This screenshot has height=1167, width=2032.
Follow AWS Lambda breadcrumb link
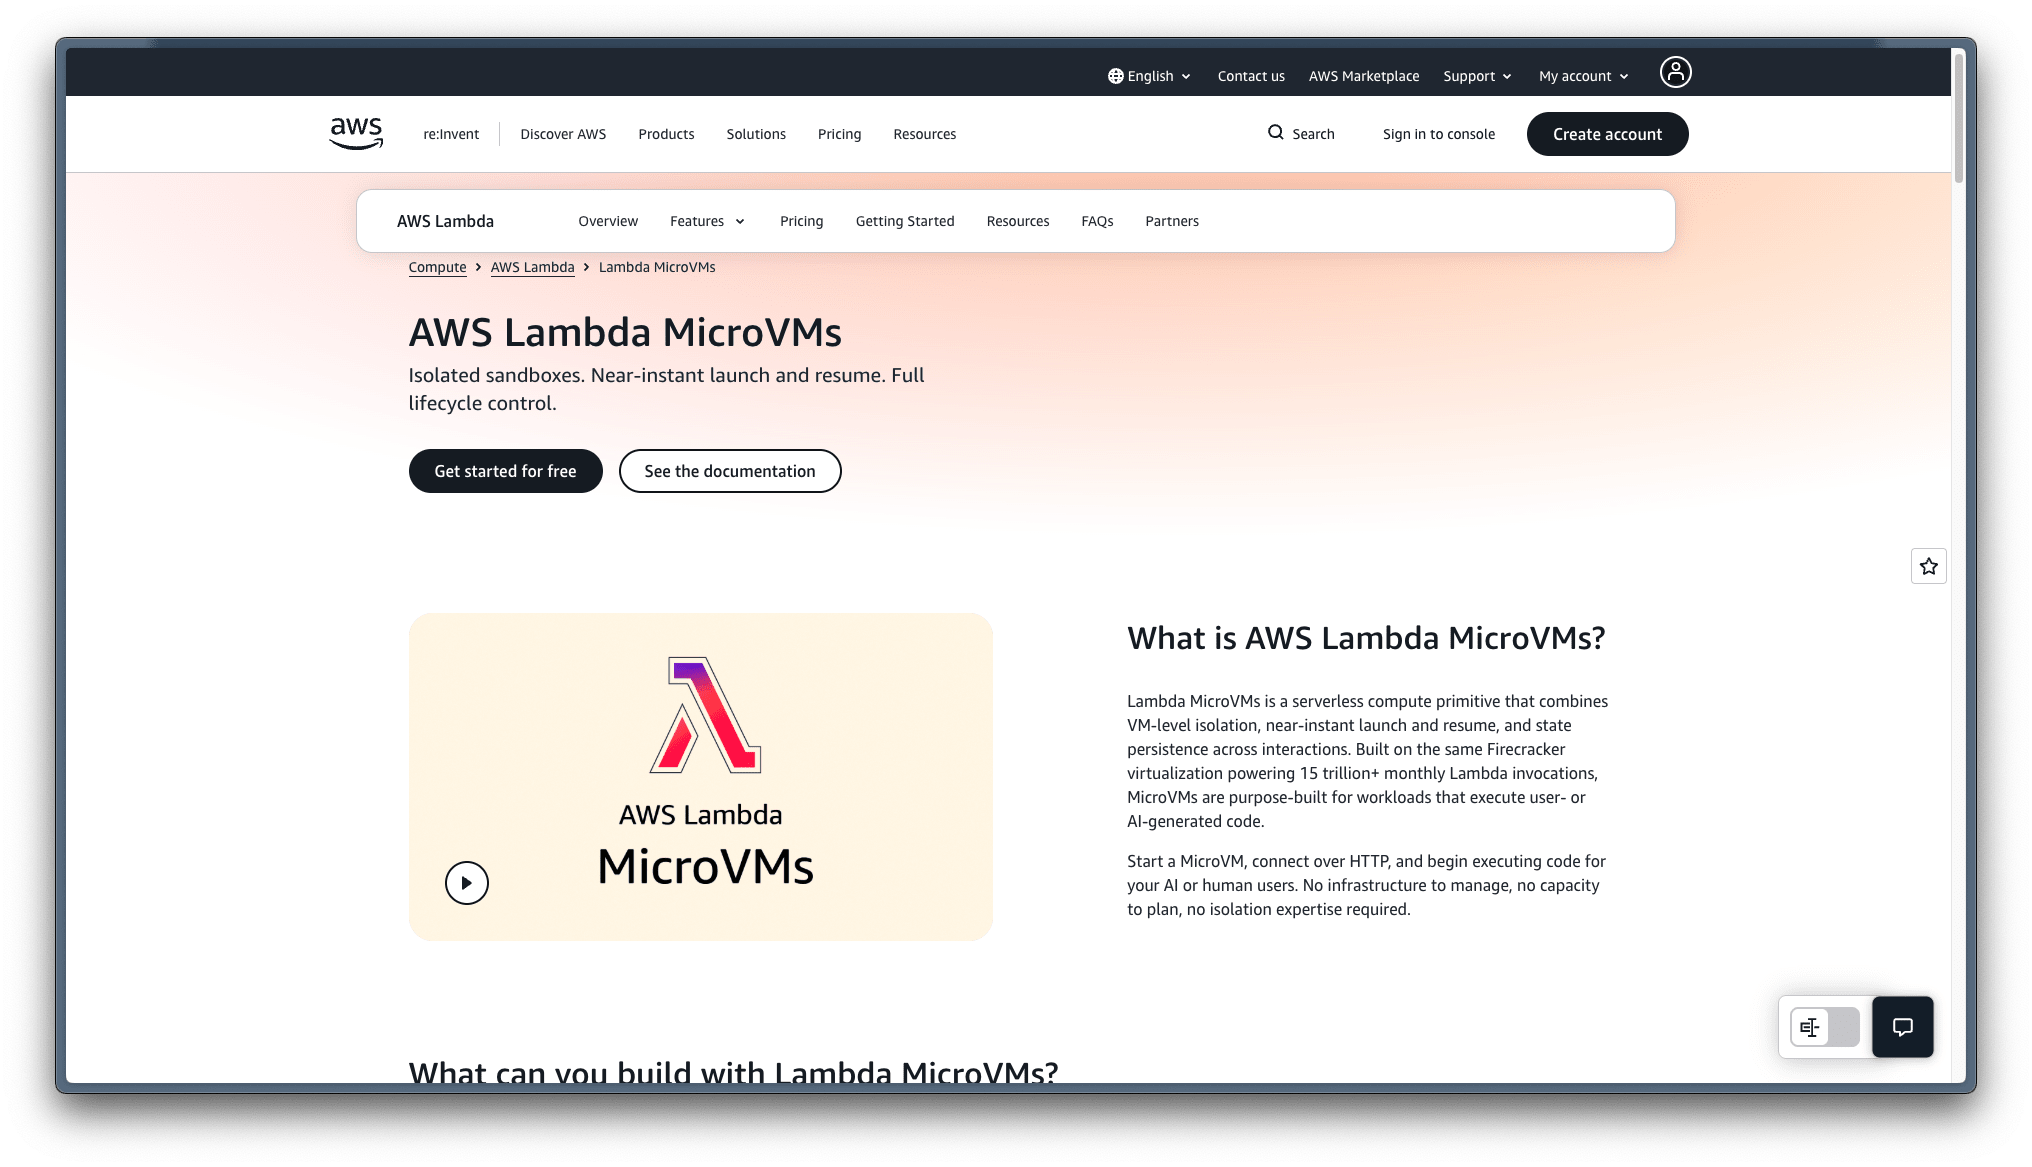pos(532,267)
